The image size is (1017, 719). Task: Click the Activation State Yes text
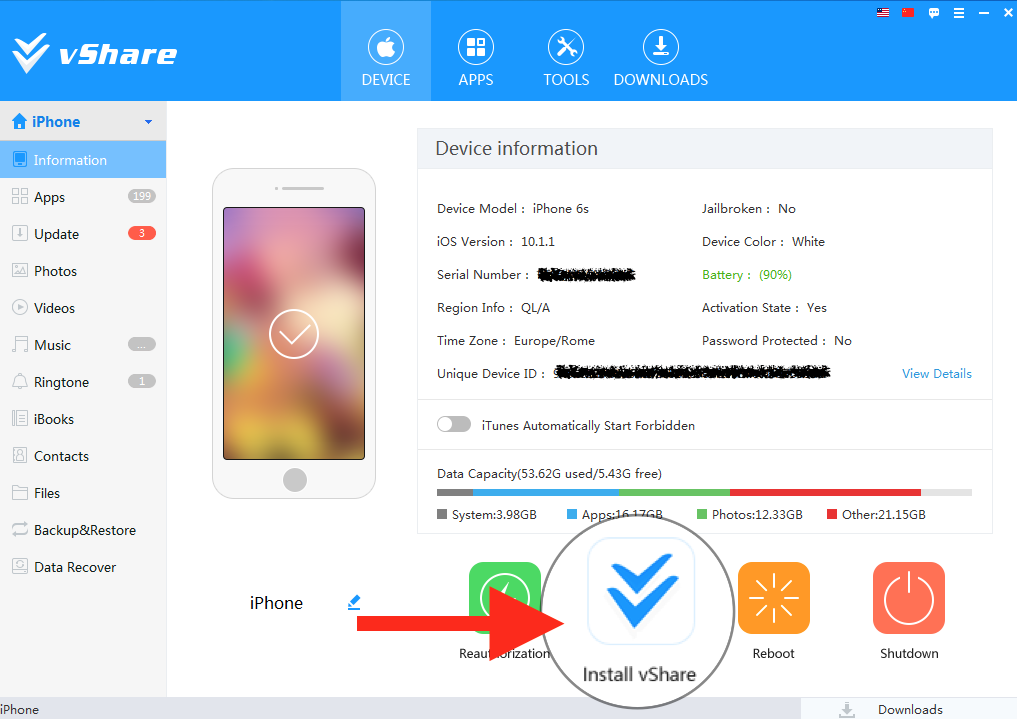point(764,308)
